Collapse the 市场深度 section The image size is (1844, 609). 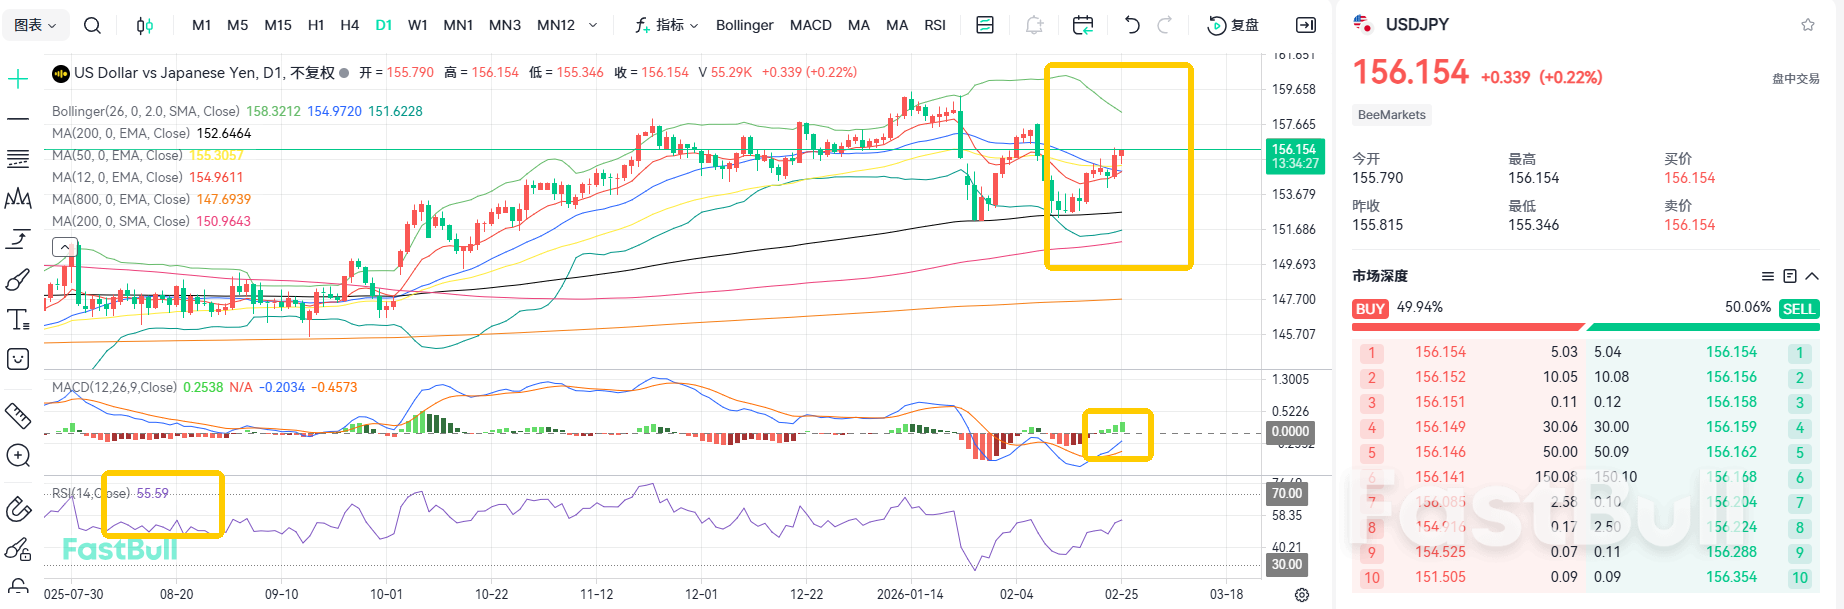pyautogui.click(x=1812, y=276)
